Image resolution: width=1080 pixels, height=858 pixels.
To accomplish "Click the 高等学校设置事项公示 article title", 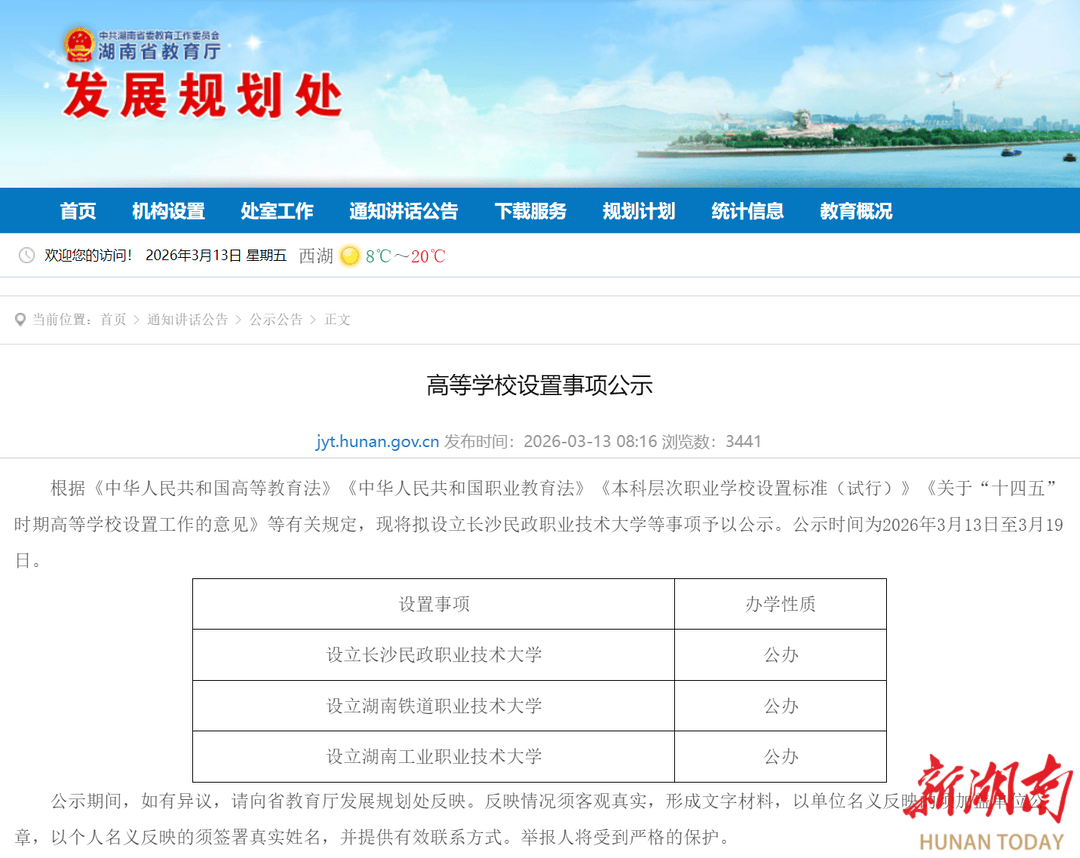I will (x=540, y=386).
